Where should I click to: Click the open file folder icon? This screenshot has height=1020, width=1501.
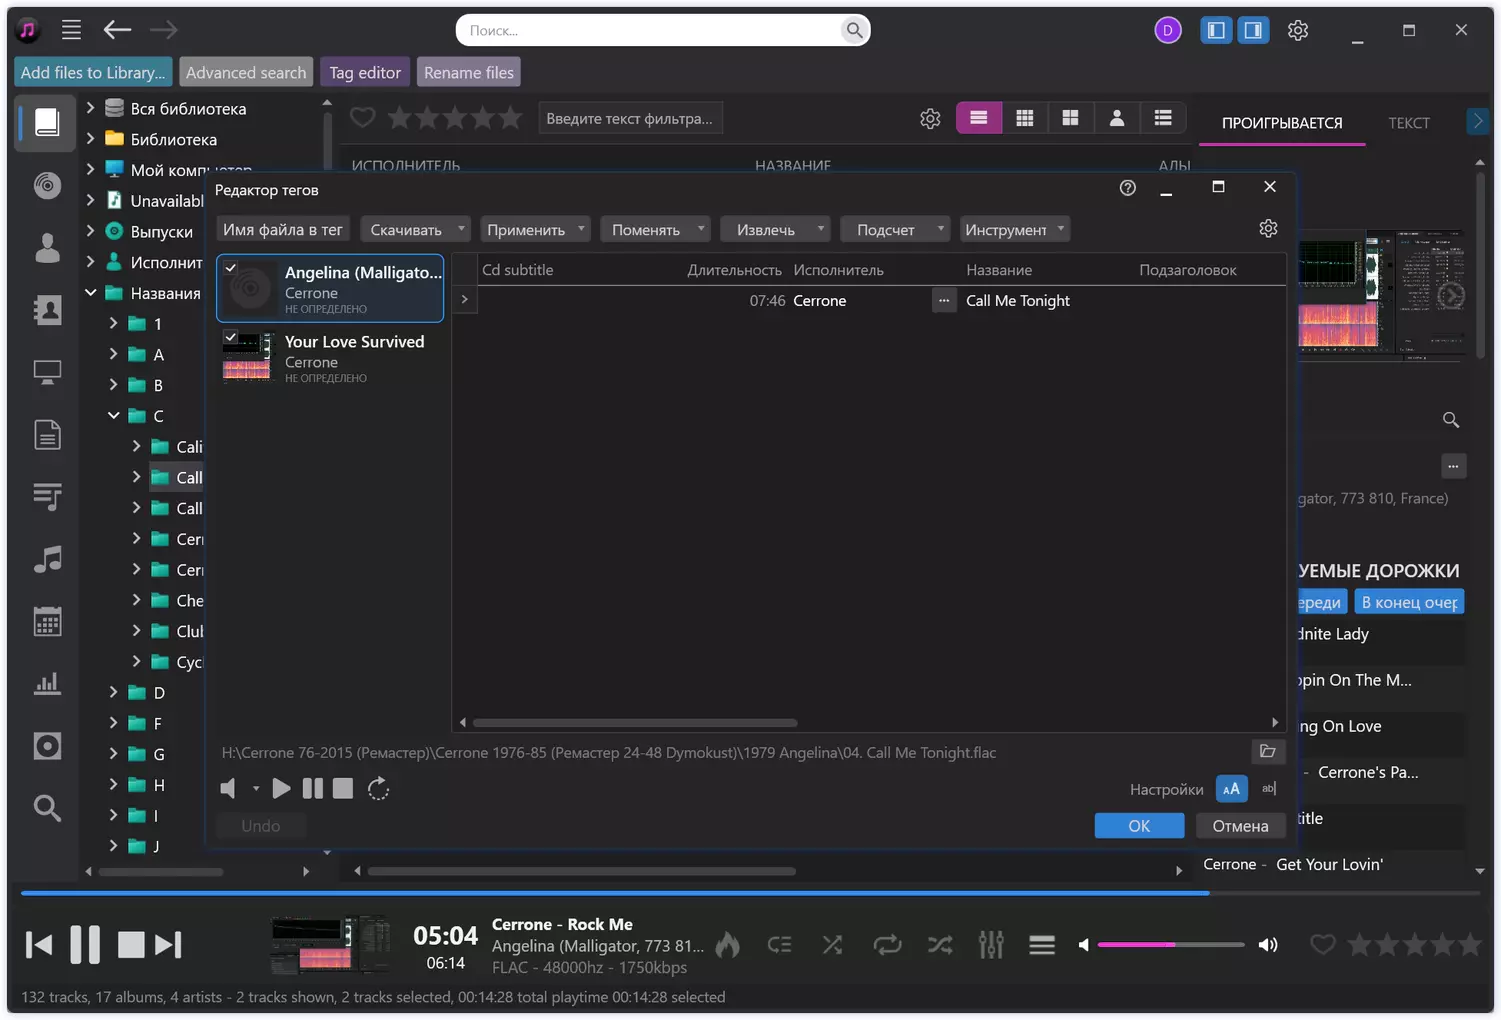(x=1267, y=752)
